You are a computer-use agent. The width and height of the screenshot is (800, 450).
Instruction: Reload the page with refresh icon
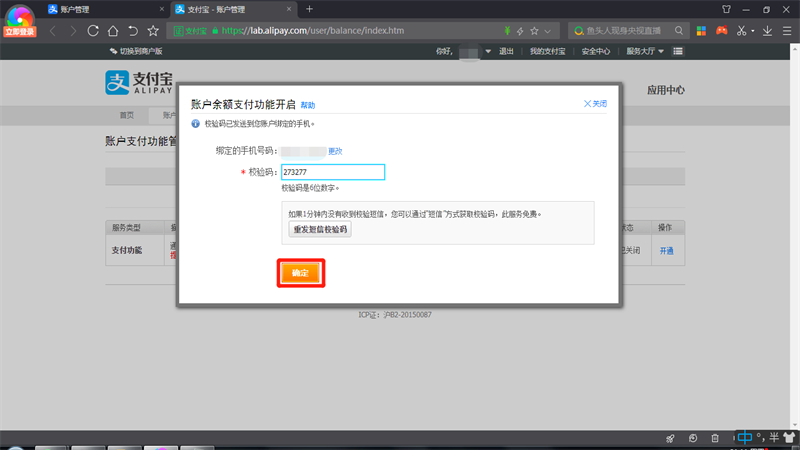93,31
